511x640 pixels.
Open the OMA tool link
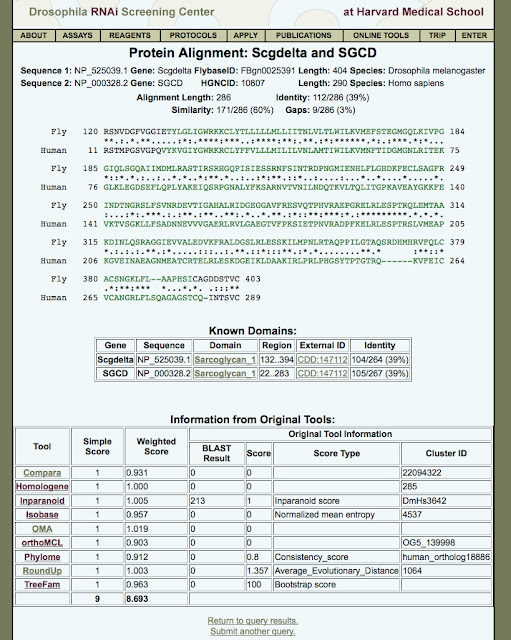coord(42,529)
